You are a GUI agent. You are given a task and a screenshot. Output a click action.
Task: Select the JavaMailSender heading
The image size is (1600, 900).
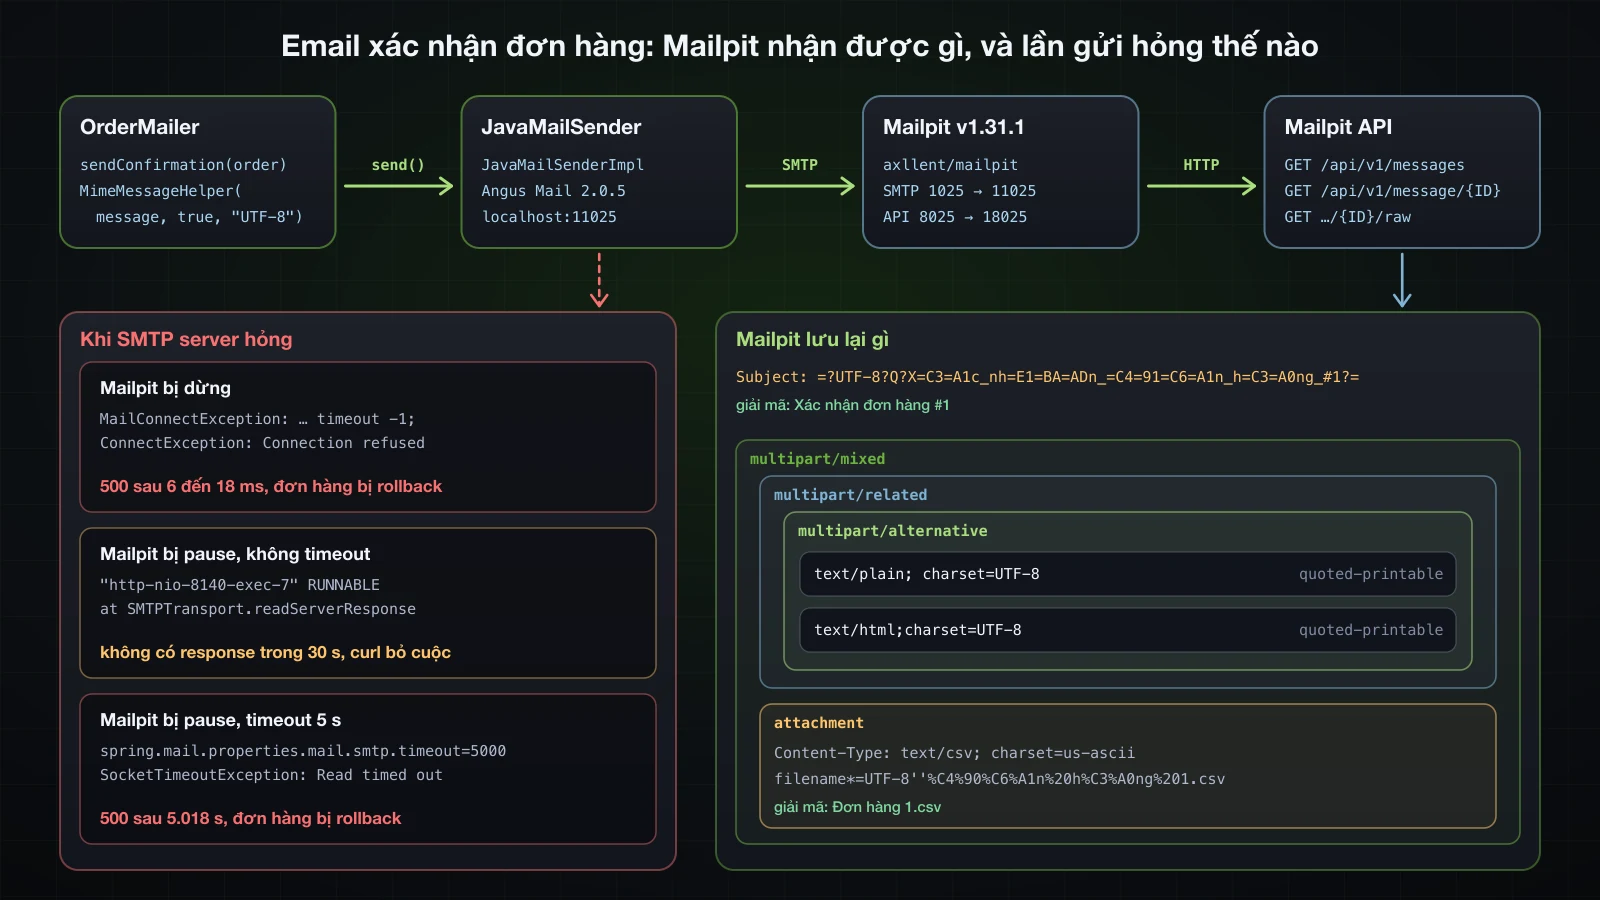(x=561, y=127)
